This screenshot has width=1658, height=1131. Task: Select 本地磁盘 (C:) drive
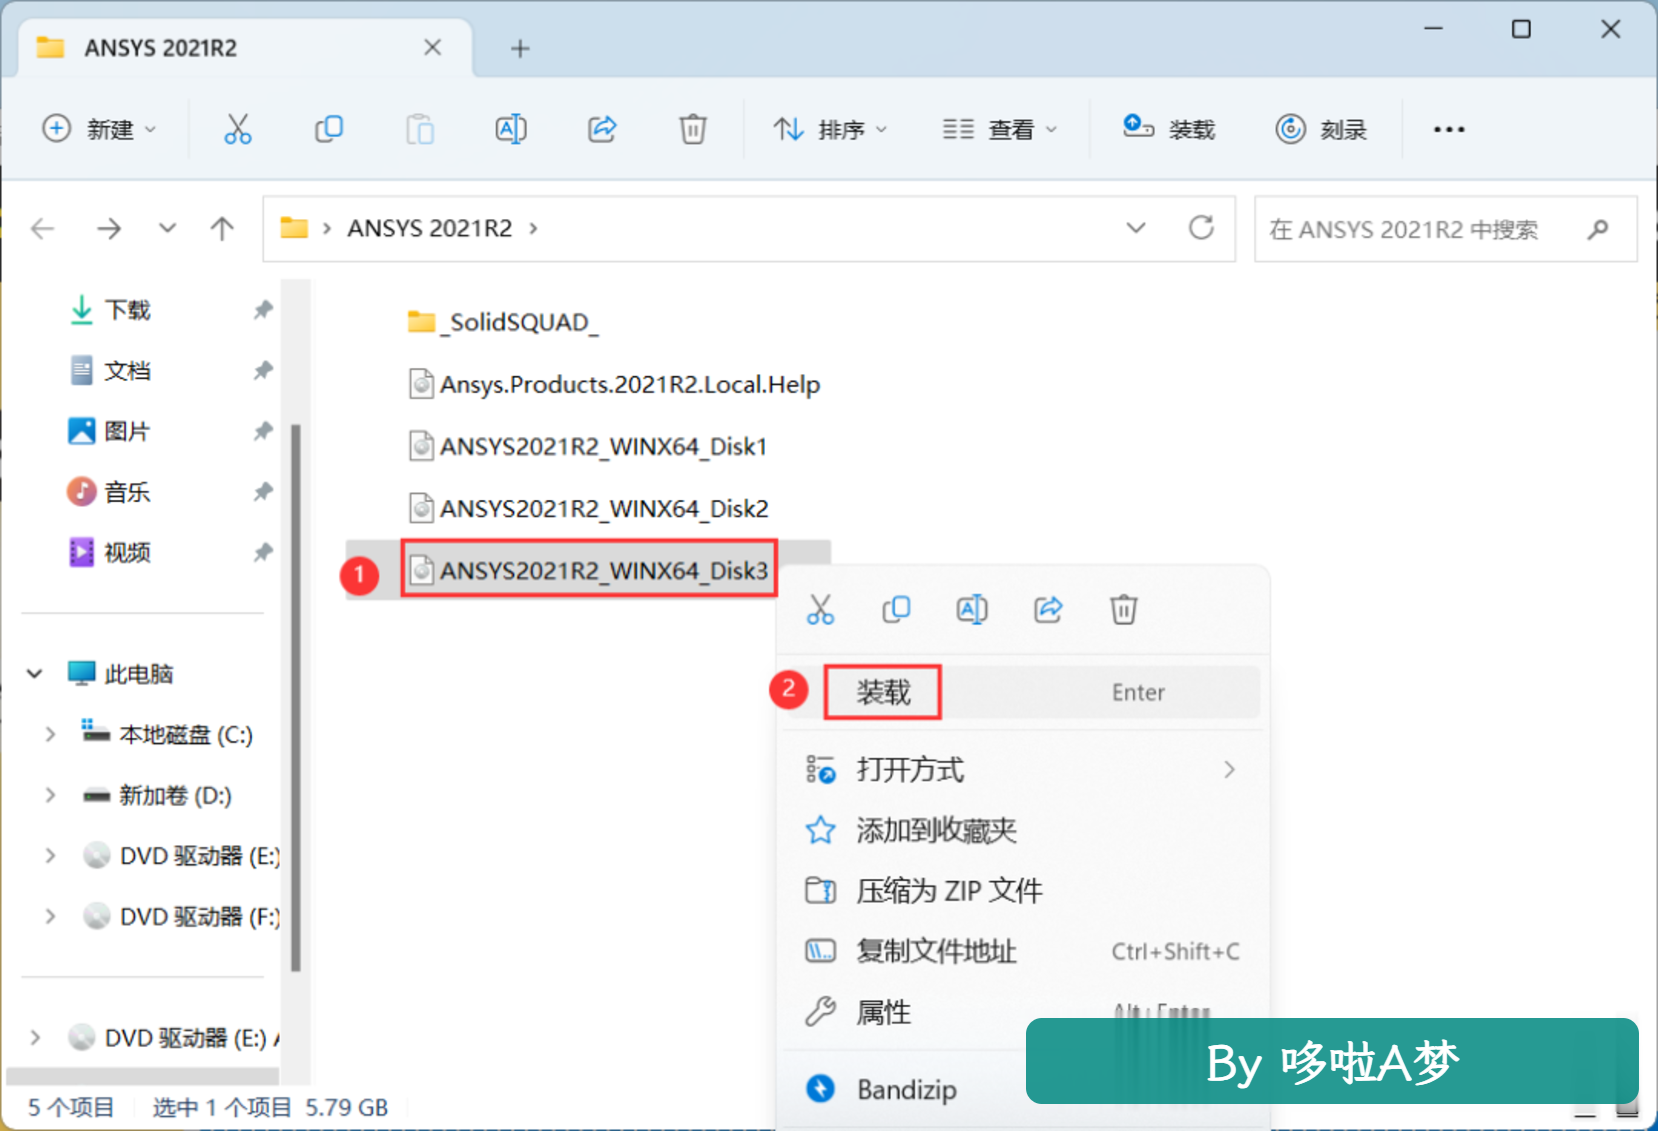pos(186,735)
